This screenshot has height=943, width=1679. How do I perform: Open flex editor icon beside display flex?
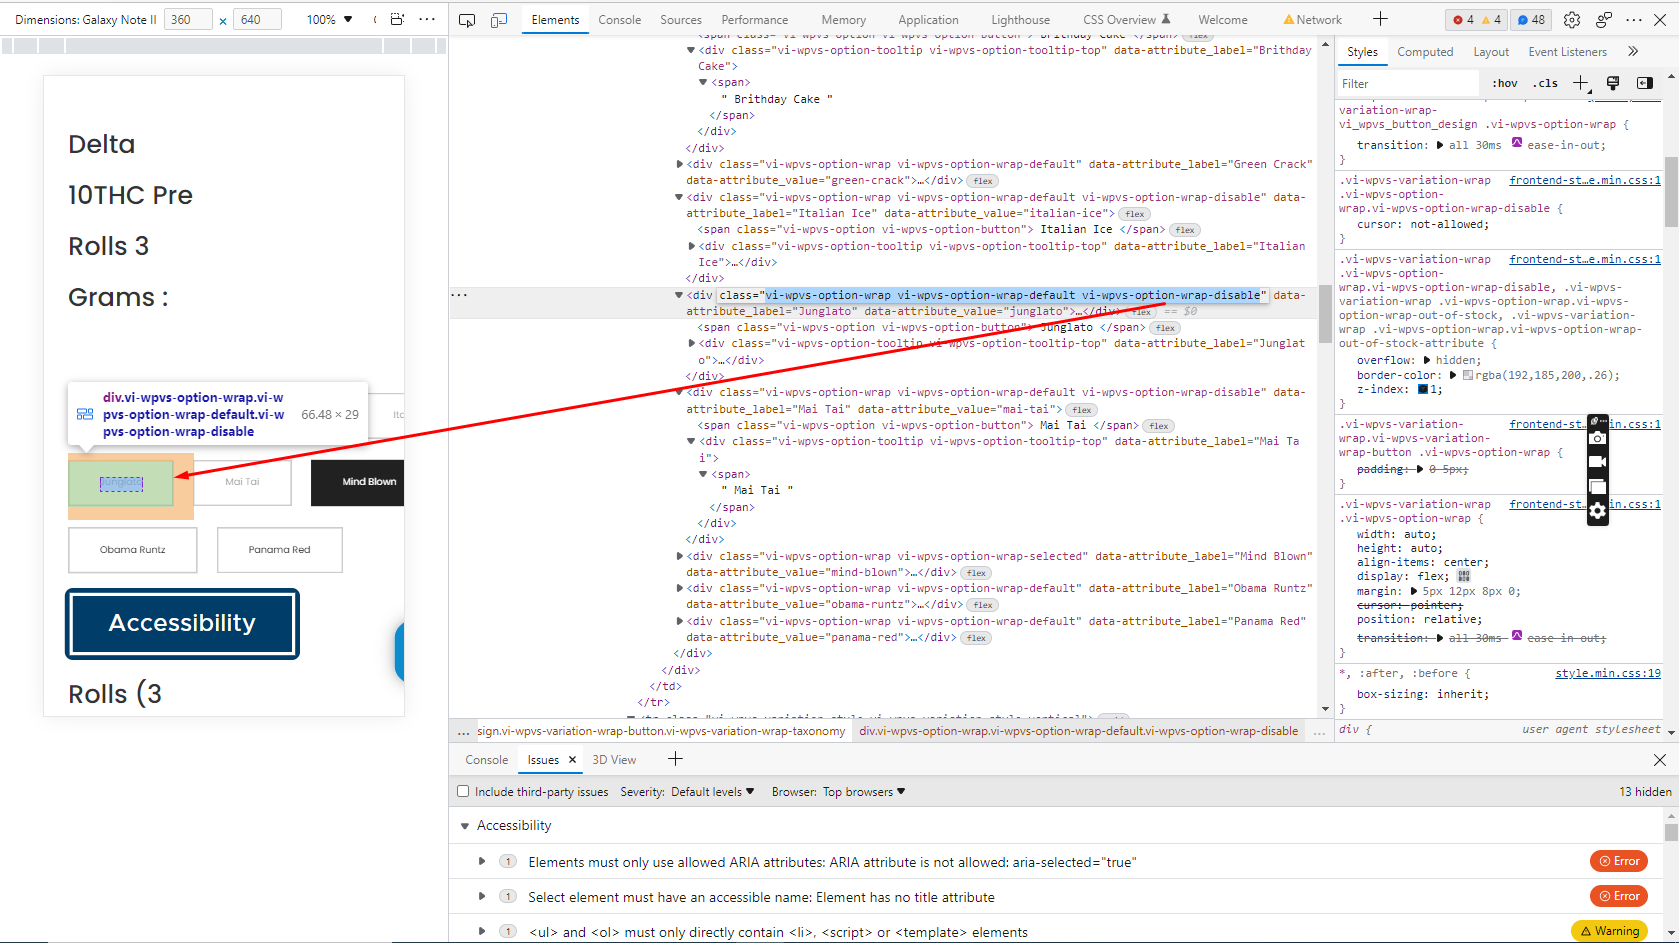click(1464, 576)
